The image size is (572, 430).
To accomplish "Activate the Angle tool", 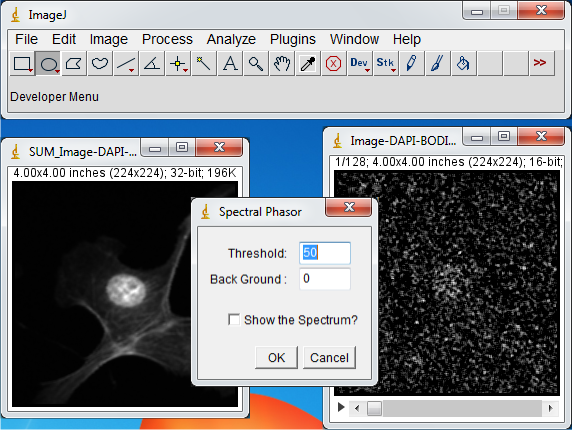I will click(x=152, y=64).
